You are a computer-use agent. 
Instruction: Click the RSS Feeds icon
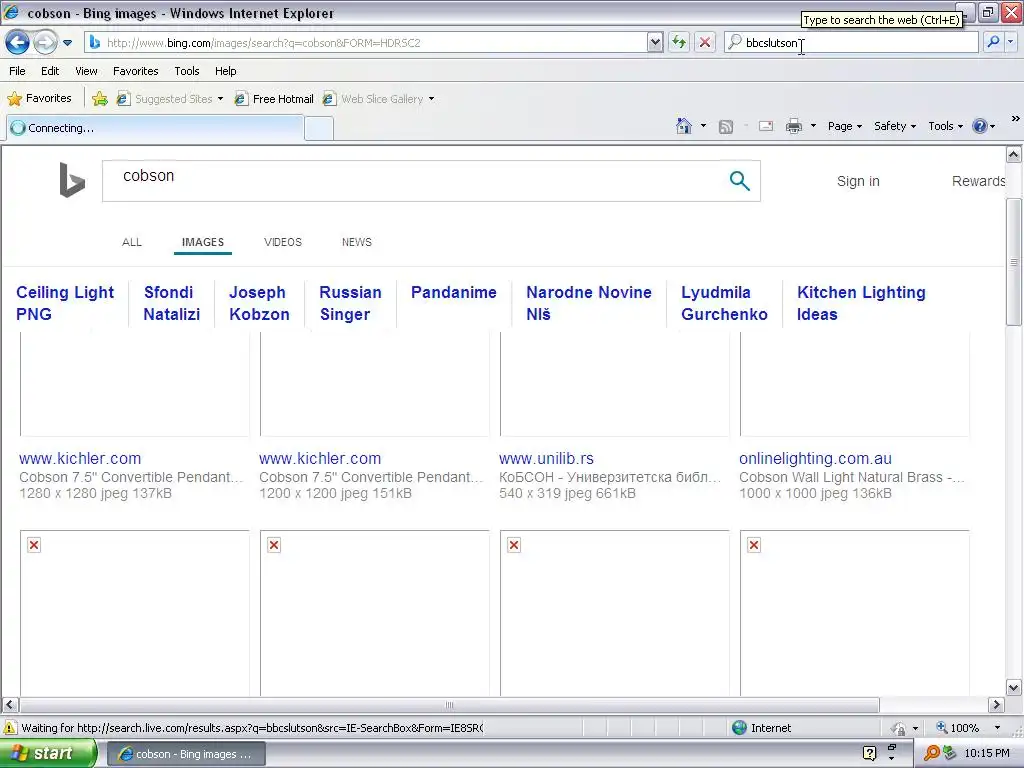pos(726,127)
